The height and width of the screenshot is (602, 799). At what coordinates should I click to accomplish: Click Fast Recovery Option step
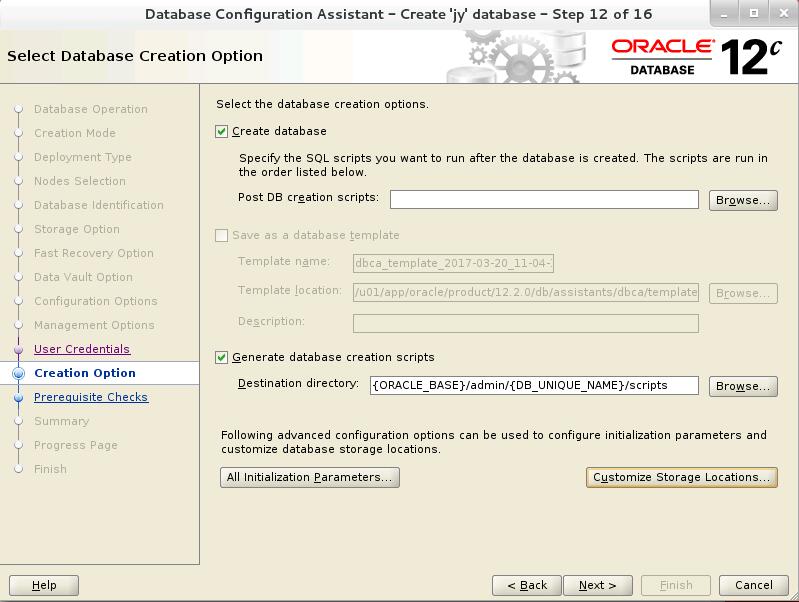tap(94, 253)
